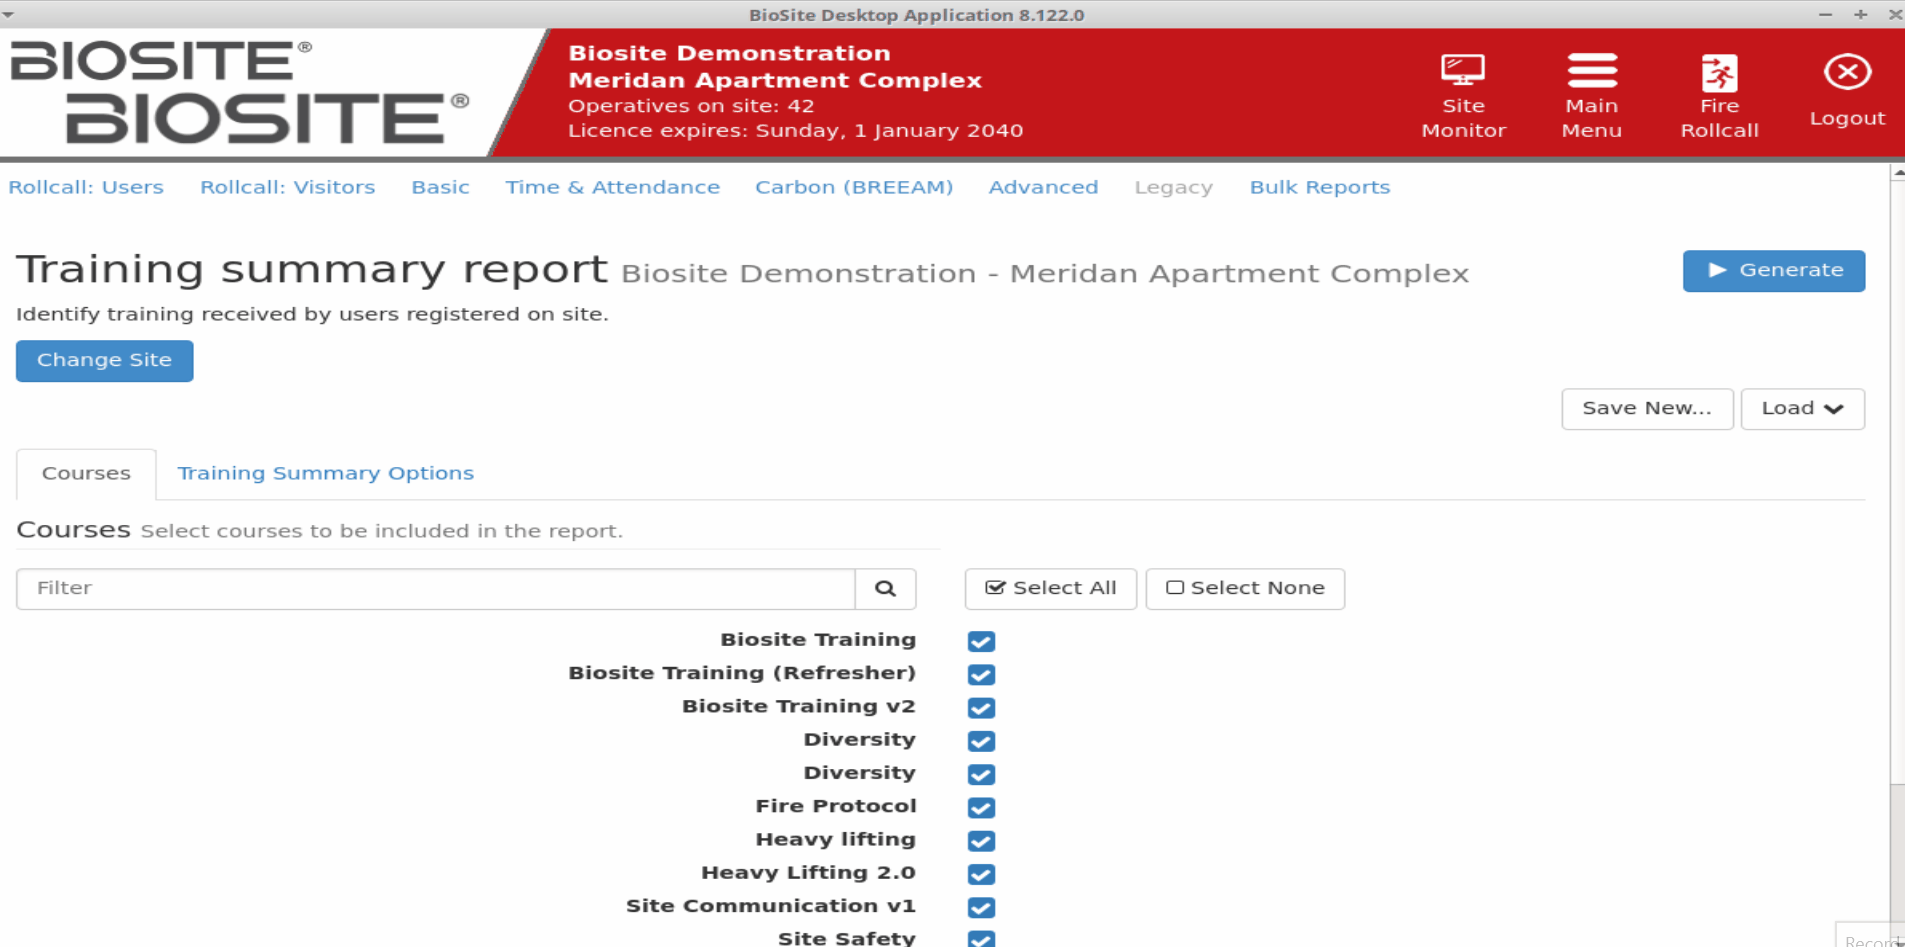Open the Legacy reports menu
The width and height of the screenshot is (1905, 947).
click(x=1173, y=187)
